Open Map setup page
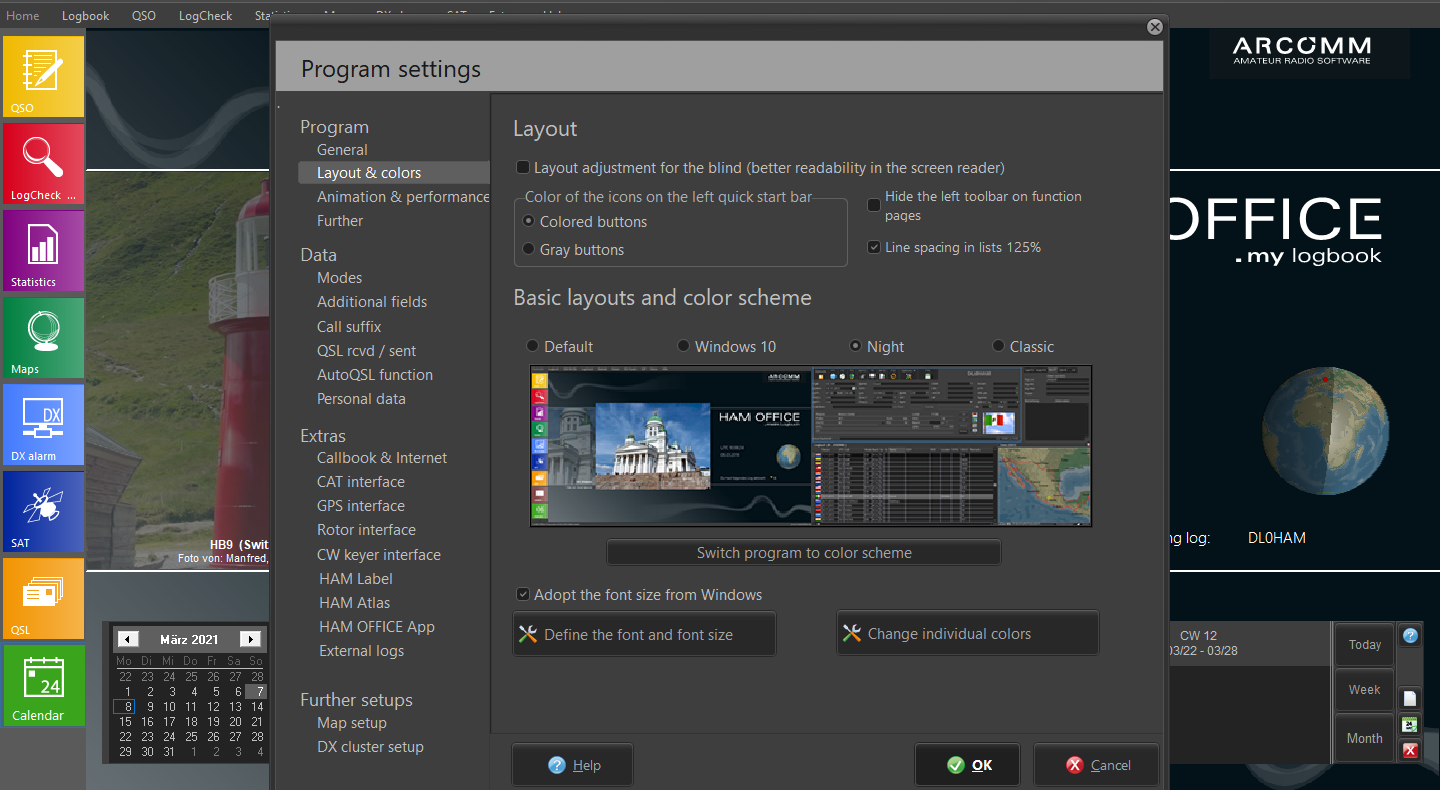Screen dimensions: 1440x790 (352, 723)
